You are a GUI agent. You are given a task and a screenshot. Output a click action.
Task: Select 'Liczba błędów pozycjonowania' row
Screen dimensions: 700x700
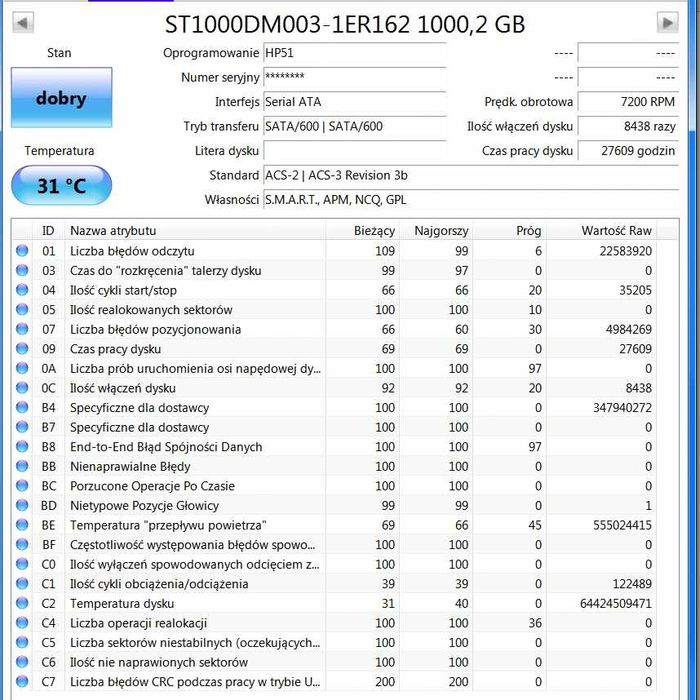(x=334, y=329)
